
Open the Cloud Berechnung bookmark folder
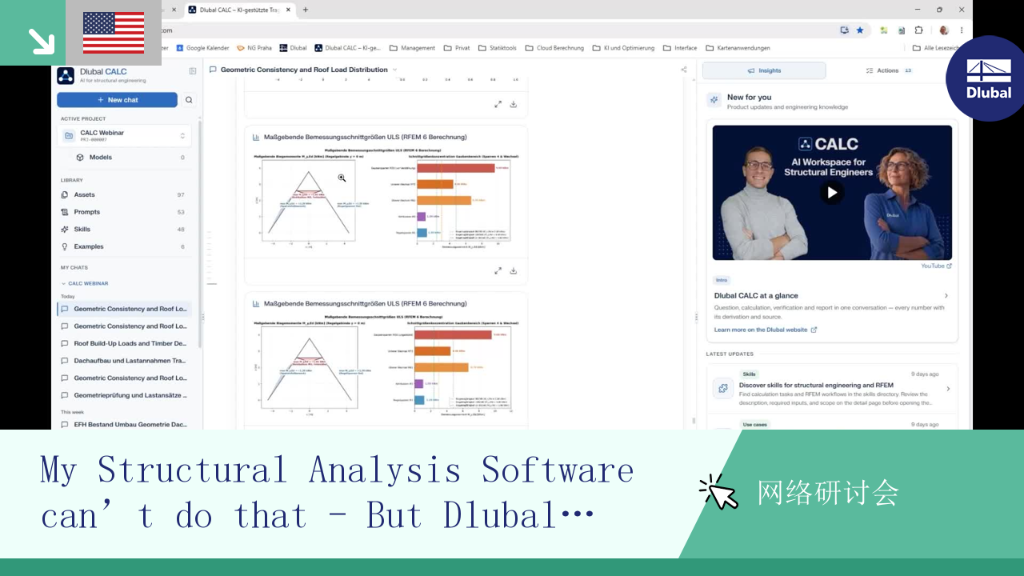(554, 48)
